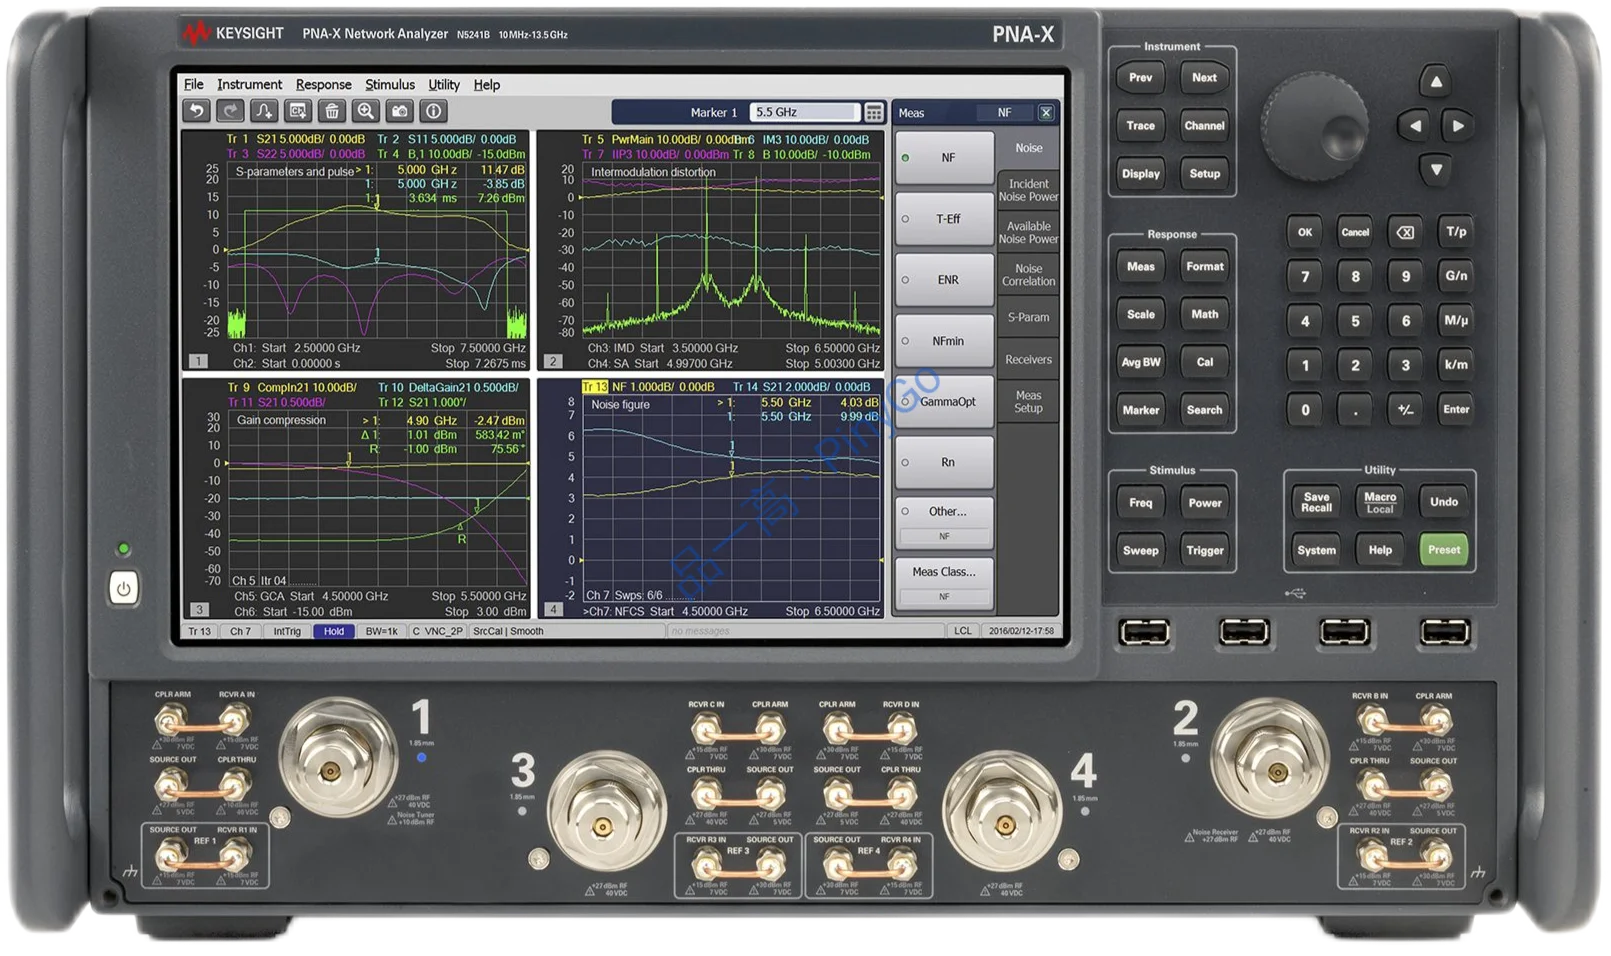This screenshot has width=1611, height=956.
Task: Open the info icon in the toolbar
Action: [x=433, y=111]
